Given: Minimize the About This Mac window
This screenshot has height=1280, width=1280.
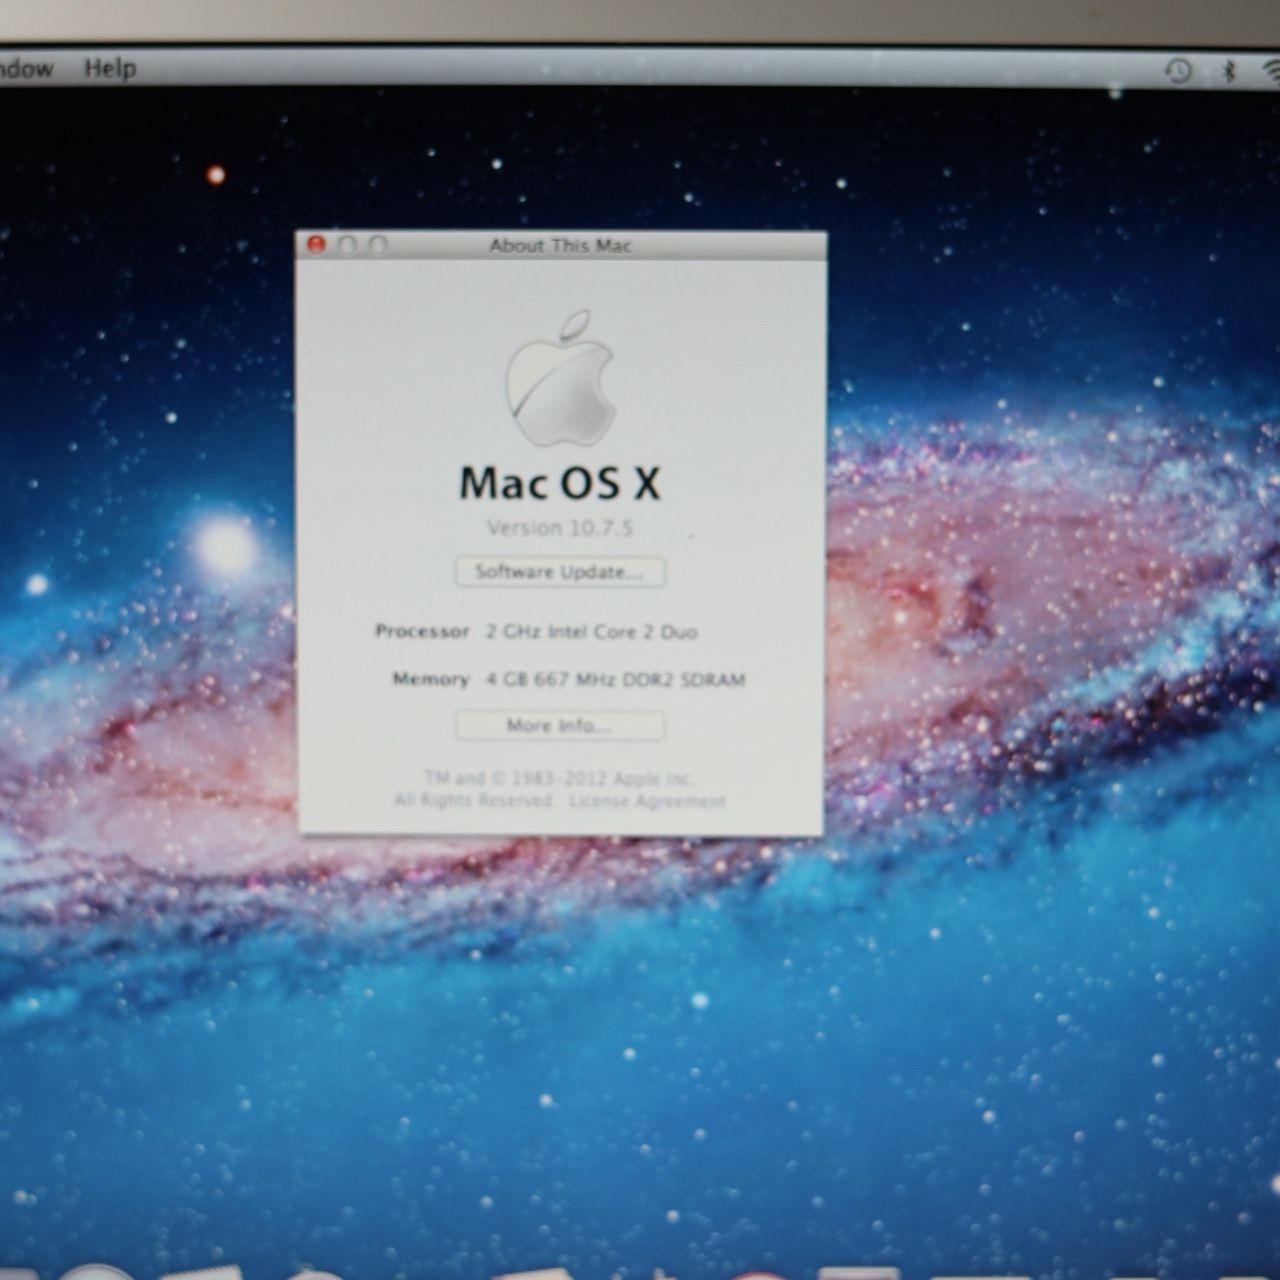Looking at the screenshot, I should pos(347,245).
